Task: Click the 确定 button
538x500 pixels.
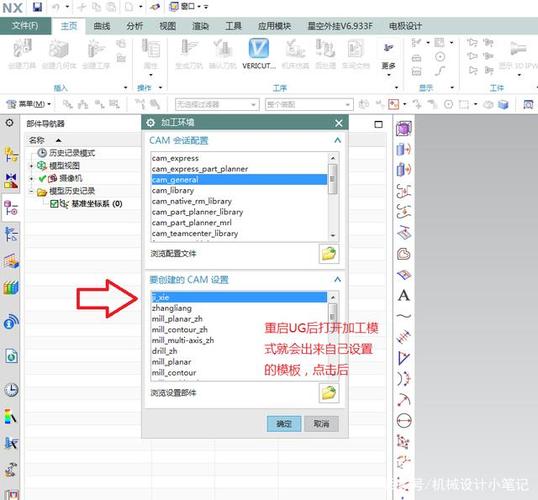Action: 284,424
